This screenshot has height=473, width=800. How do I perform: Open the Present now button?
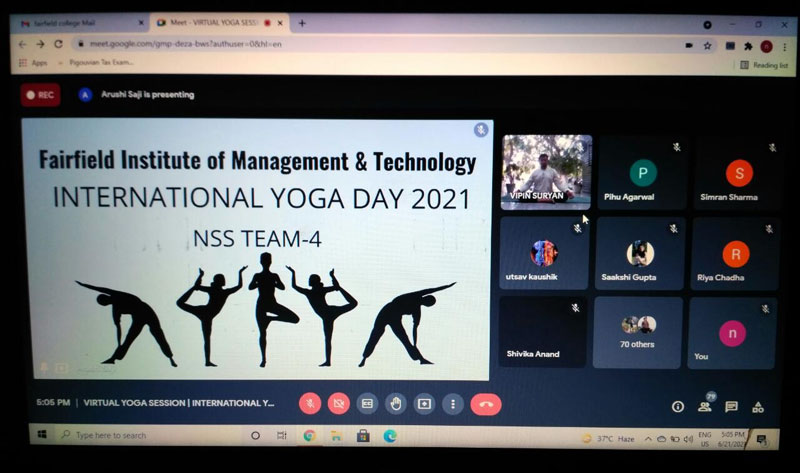424,404
